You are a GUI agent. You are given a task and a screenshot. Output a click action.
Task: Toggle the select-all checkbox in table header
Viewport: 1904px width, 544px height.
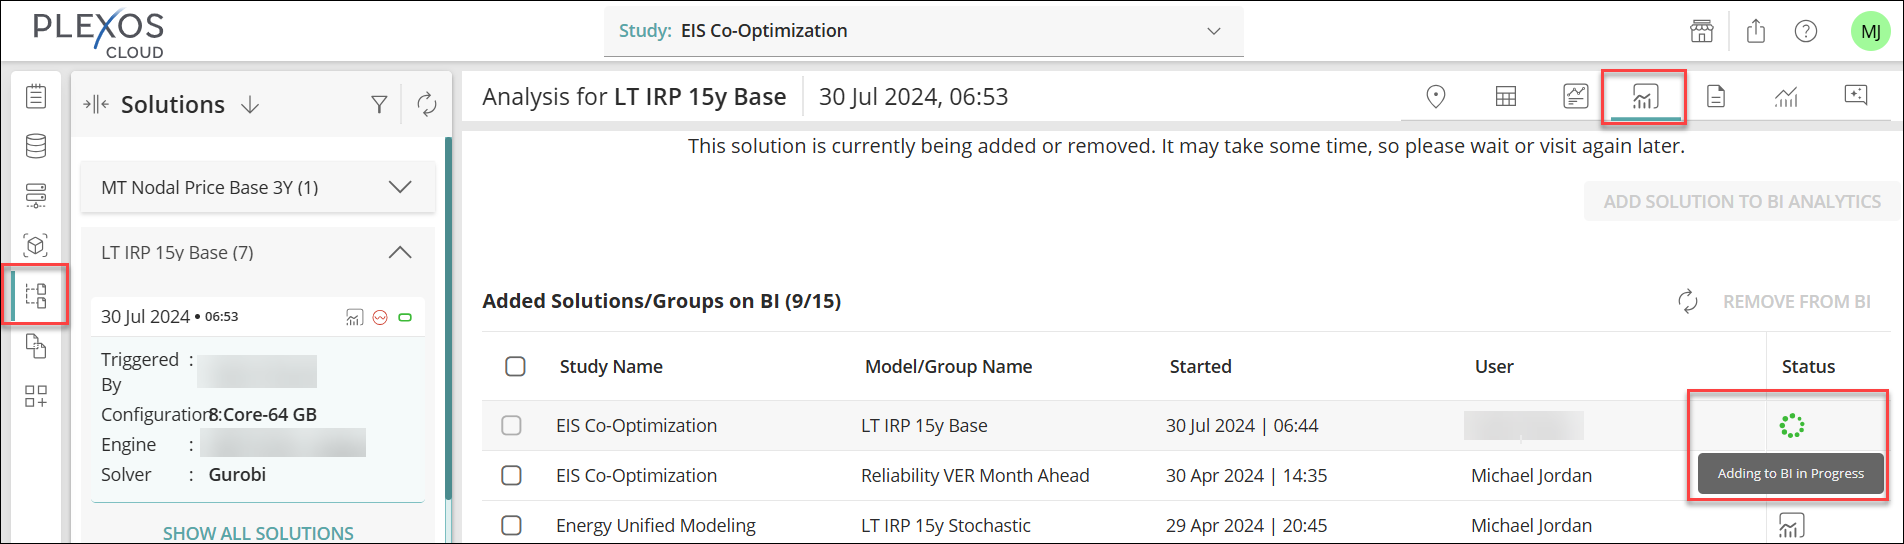(x=516, y=366)
